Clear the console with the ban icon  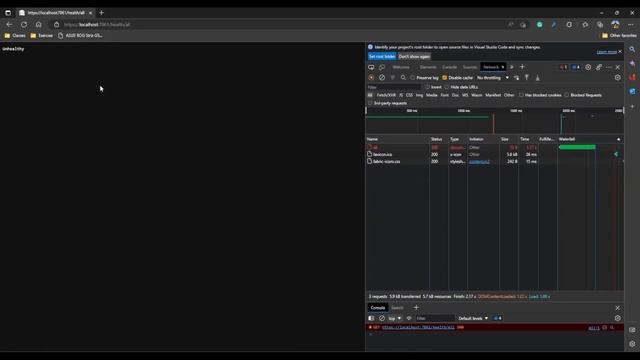(x=382, y=318)
